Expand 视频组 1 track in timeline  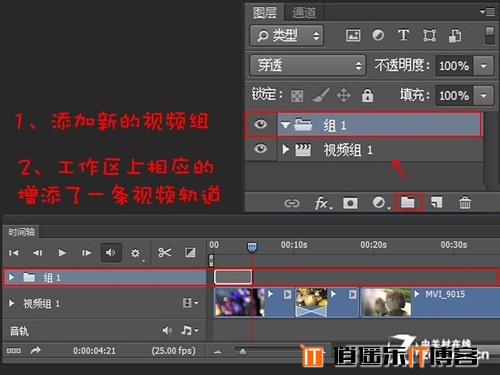pyautogui.click(x=12, y=303)
